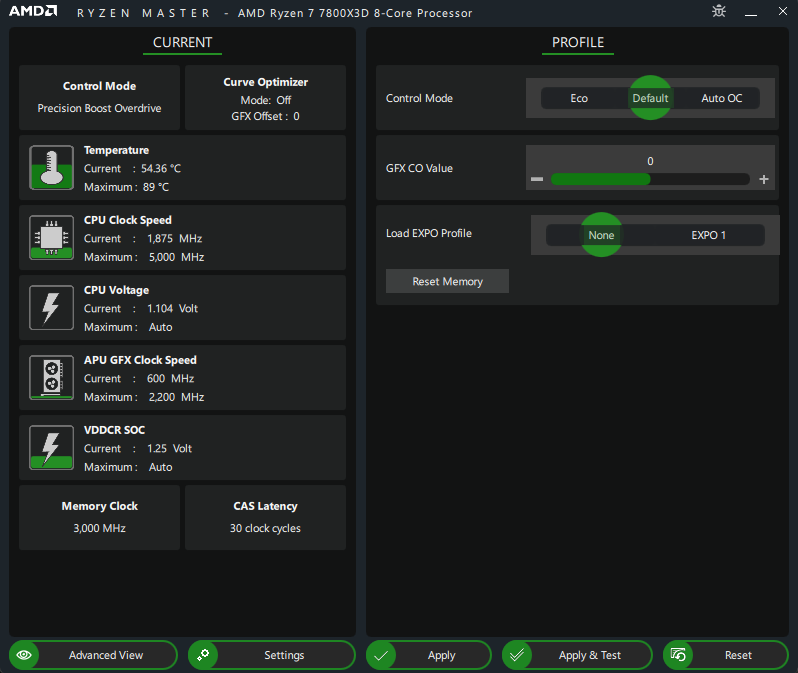
Task: Select Eco control mode
Action: tap(579, 98)
